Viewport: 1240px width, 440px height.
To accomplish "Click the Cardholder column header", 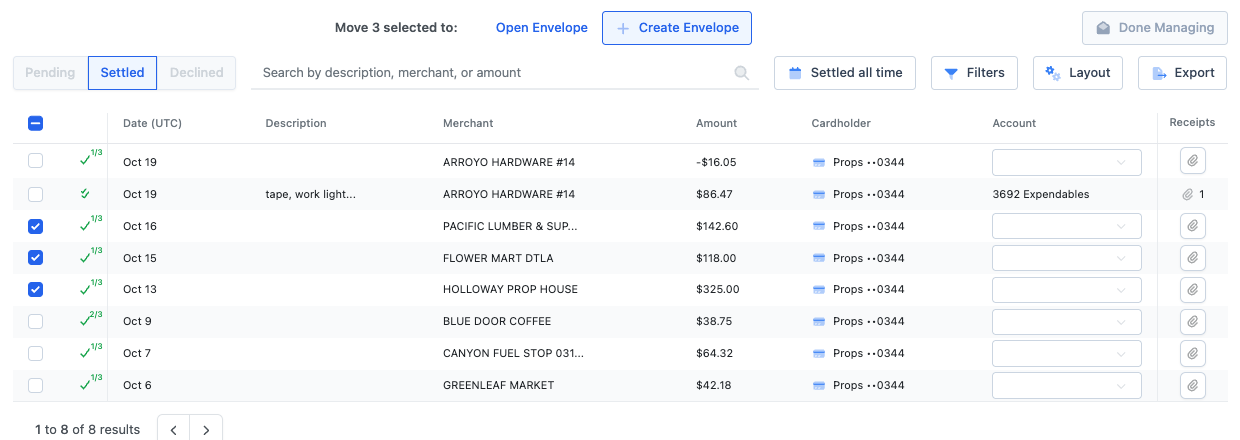I will point(841,123).
